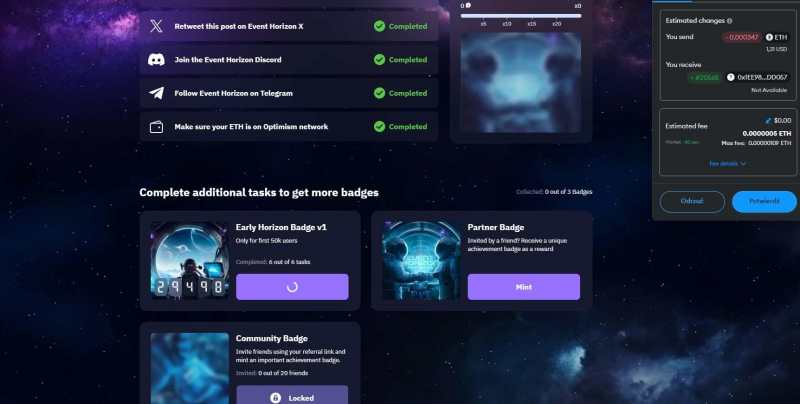Click the Completed checkmark for Retweet task

click(379, 26)
